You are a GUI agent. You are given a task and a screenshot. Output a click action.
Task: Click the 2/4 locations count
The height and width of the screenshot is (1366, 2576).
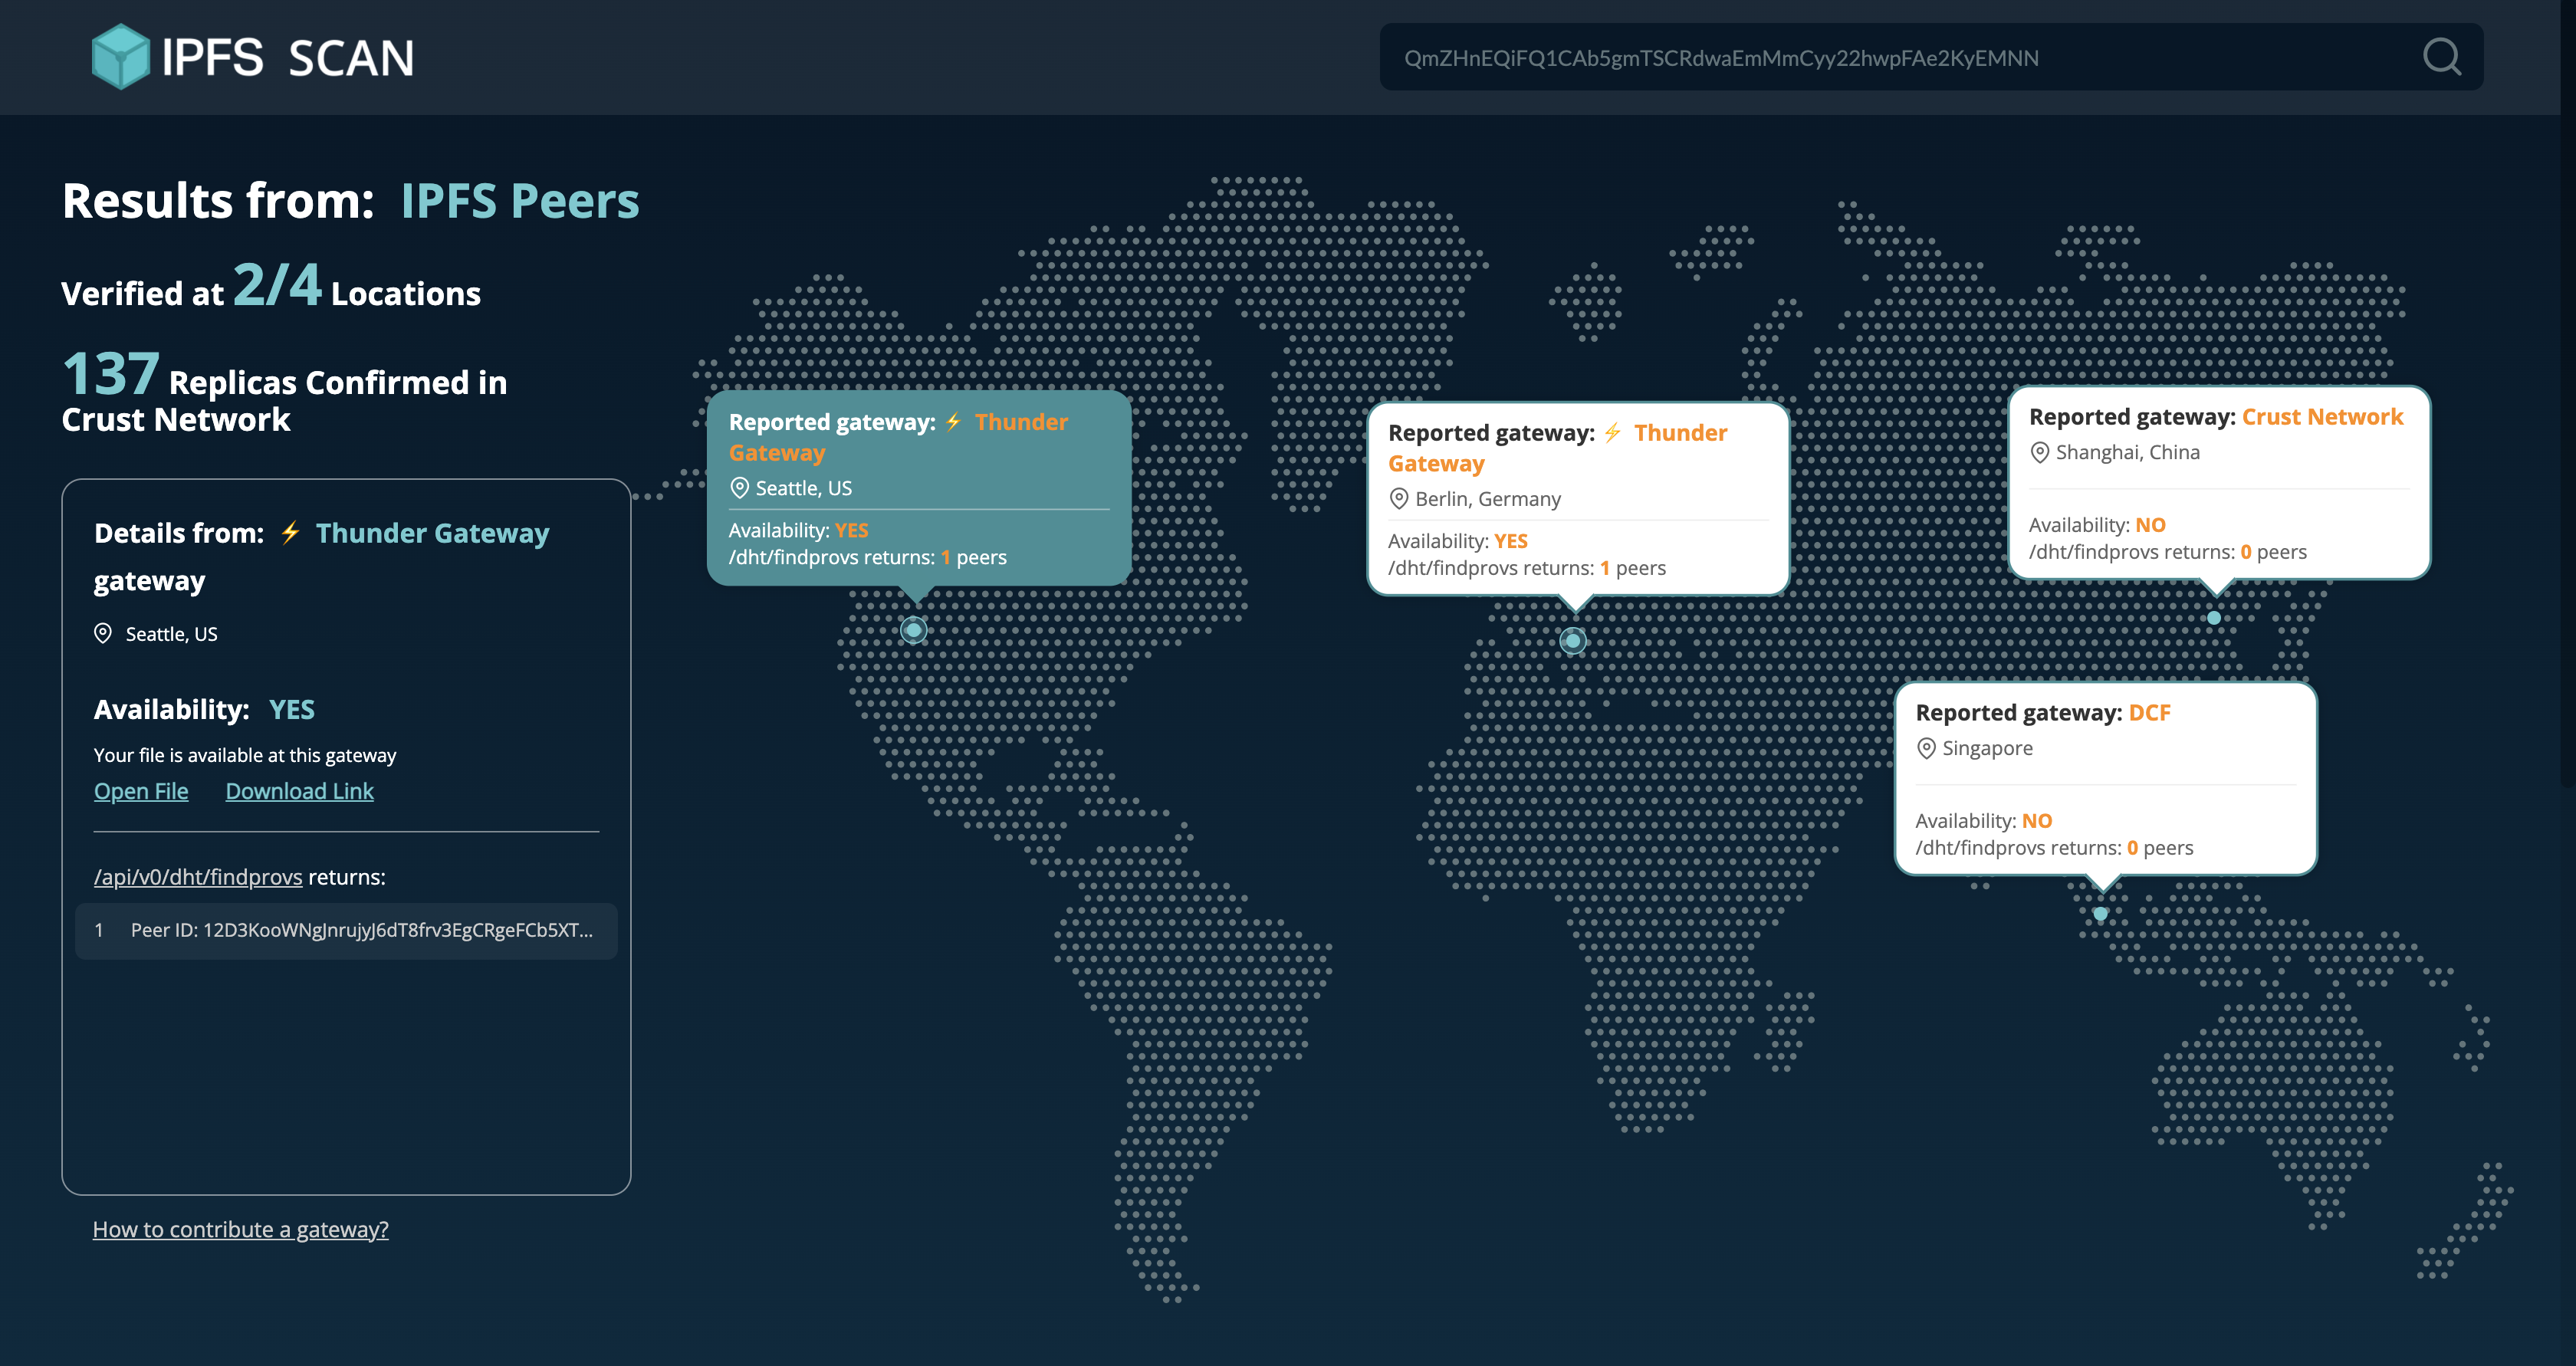point(277,284)
